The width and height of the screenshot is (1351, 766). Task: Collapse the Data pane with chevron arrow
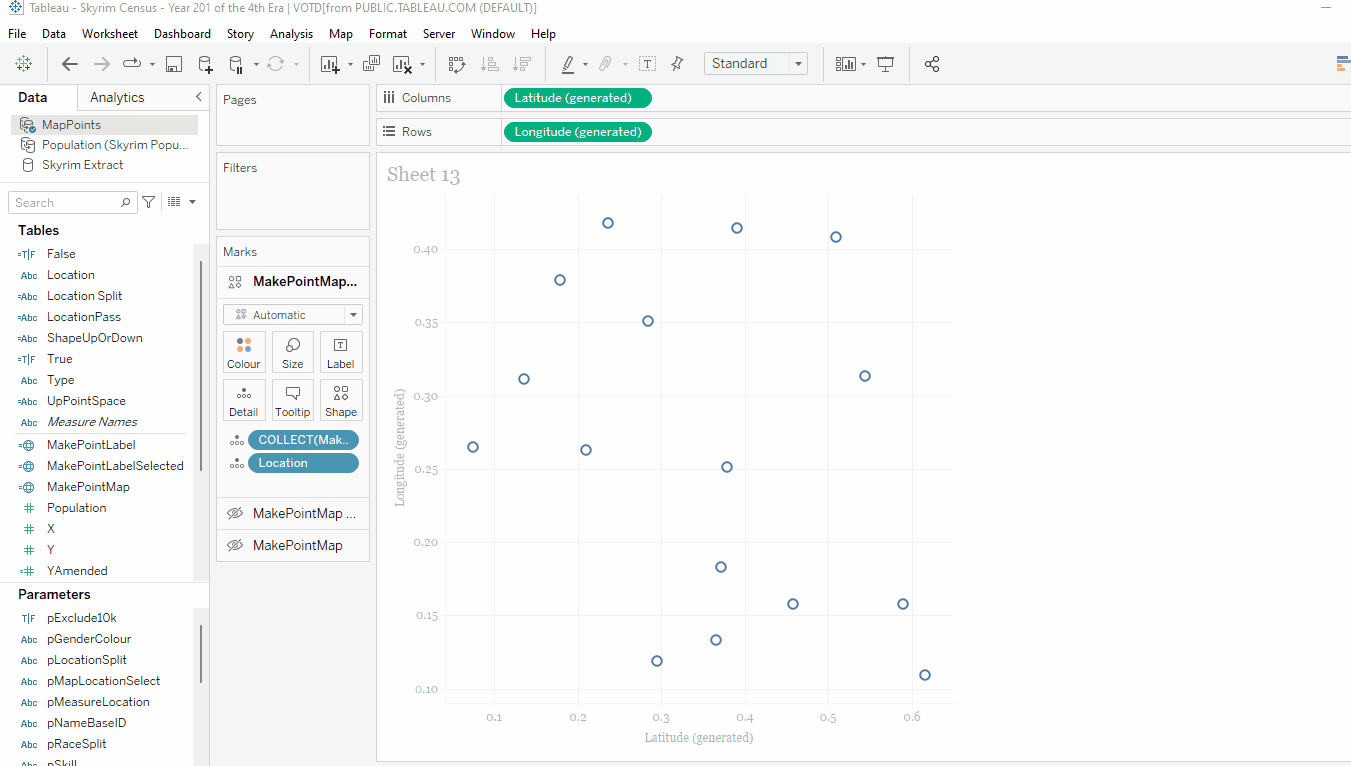pos(198,97)
